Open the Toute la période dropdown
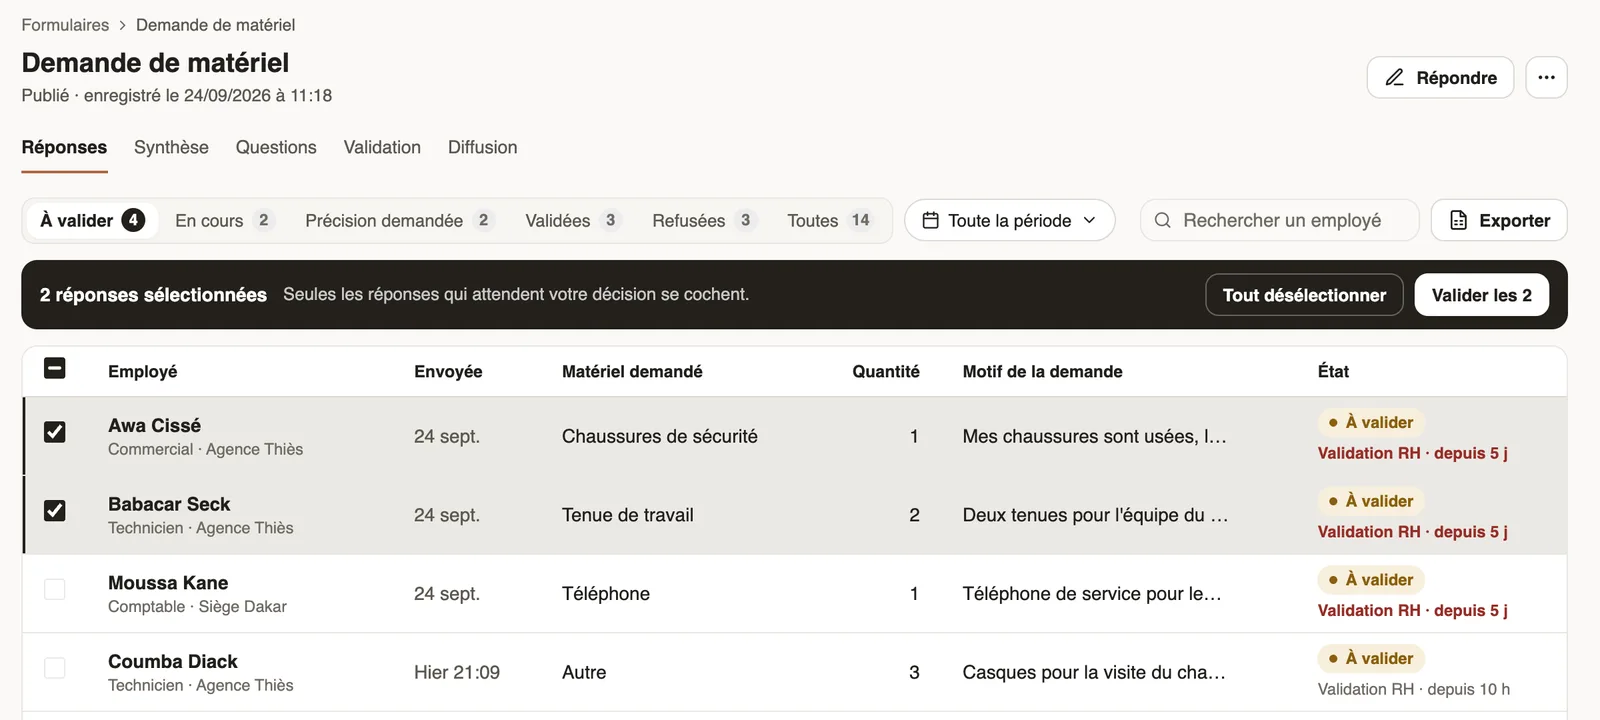 [1010, 220]
